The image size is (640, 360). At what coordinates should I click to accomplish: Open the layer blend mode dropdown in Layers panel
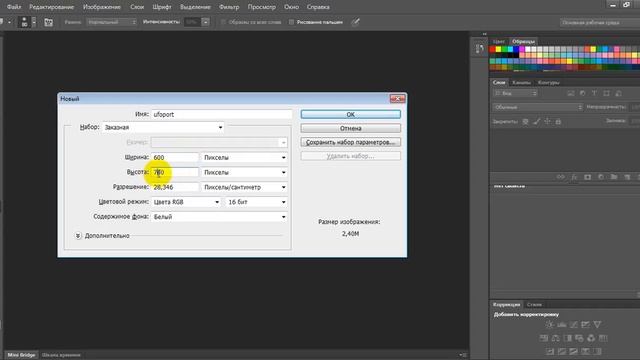pyautogui.click(x=538, y=107)
